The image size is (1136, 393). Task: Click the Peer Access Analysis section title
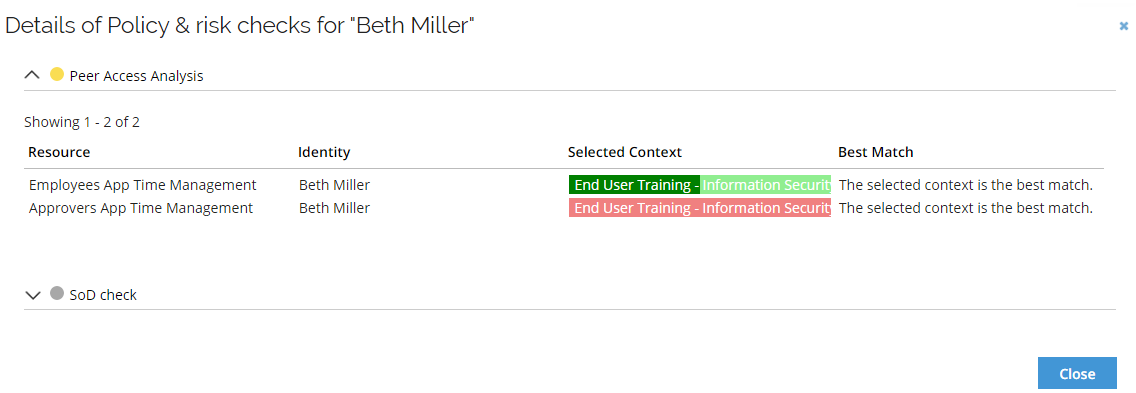[136, 75]
